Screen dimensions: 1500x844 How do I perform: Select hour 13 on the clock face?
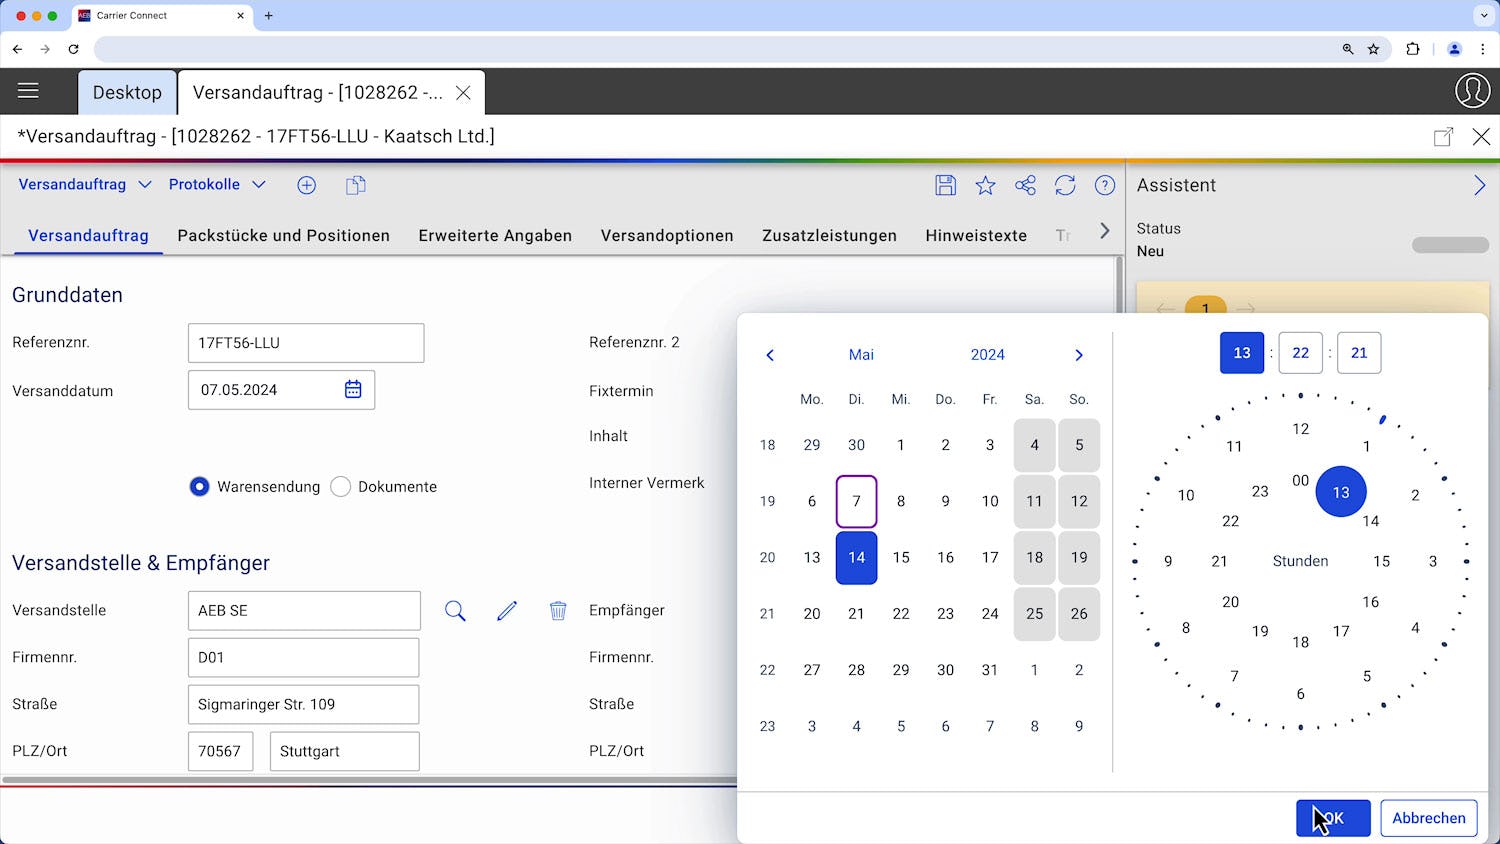click(1341, 491)
